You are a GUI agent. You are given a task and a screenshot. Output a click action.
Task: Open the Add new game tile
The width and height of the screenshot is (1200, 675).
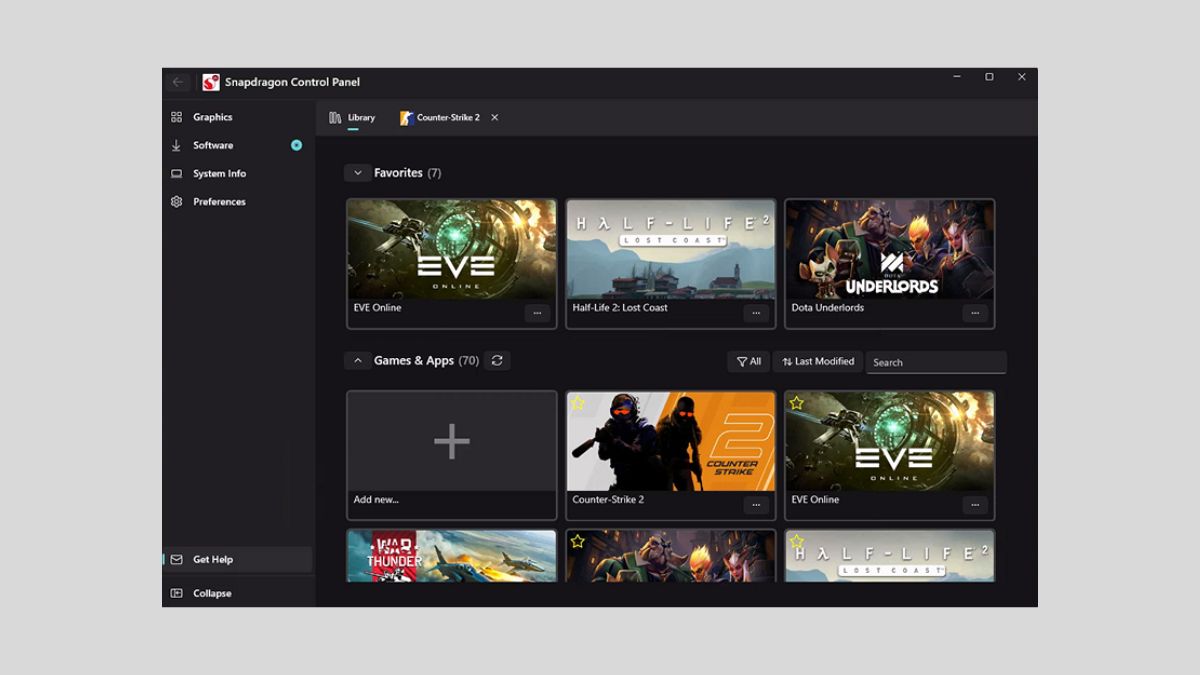[x=451, y=441]
